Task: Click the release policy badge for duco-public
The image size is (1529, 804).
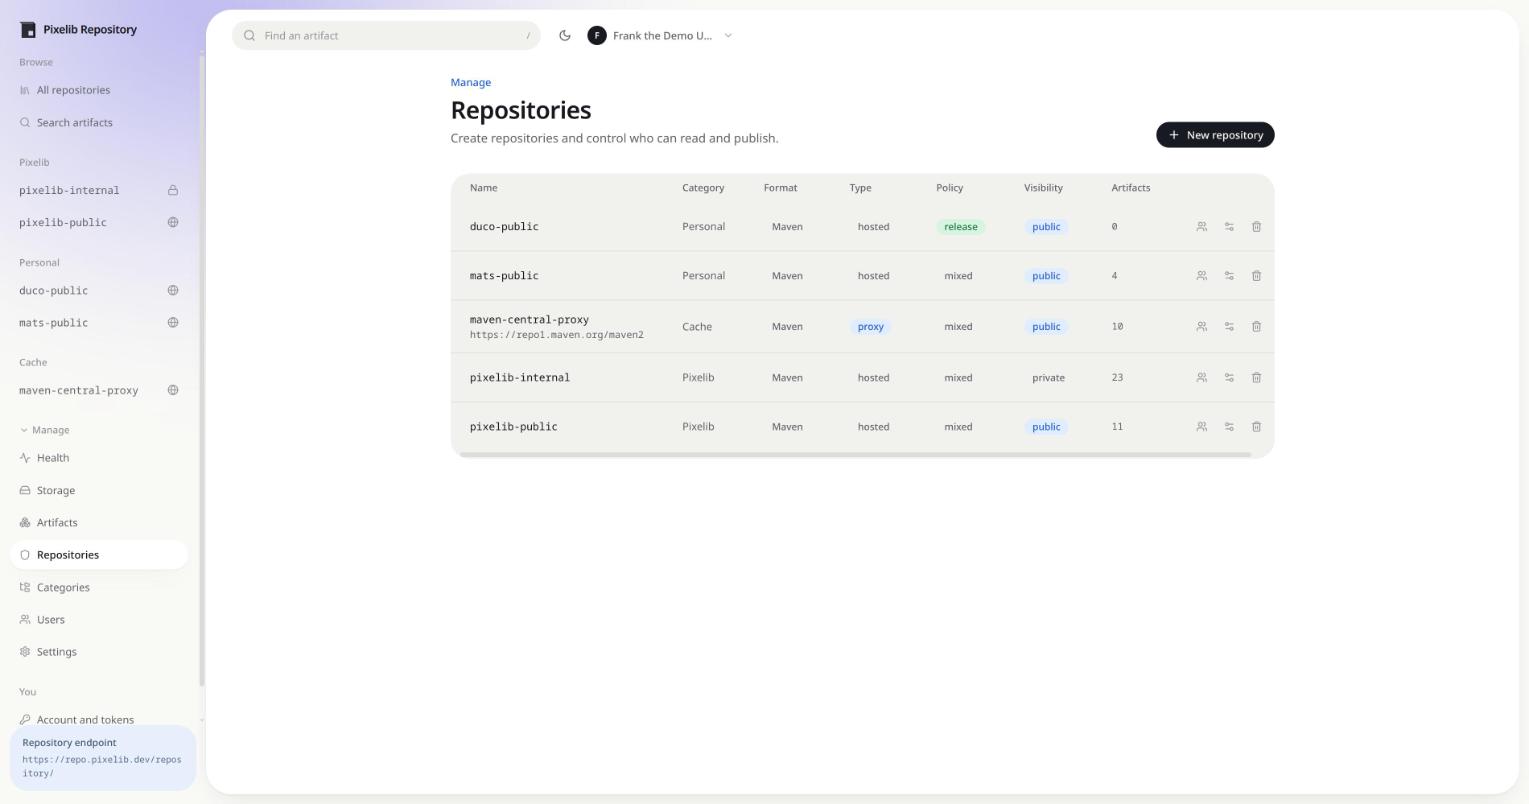Action: pyautogui.click(x=961, y=227)
